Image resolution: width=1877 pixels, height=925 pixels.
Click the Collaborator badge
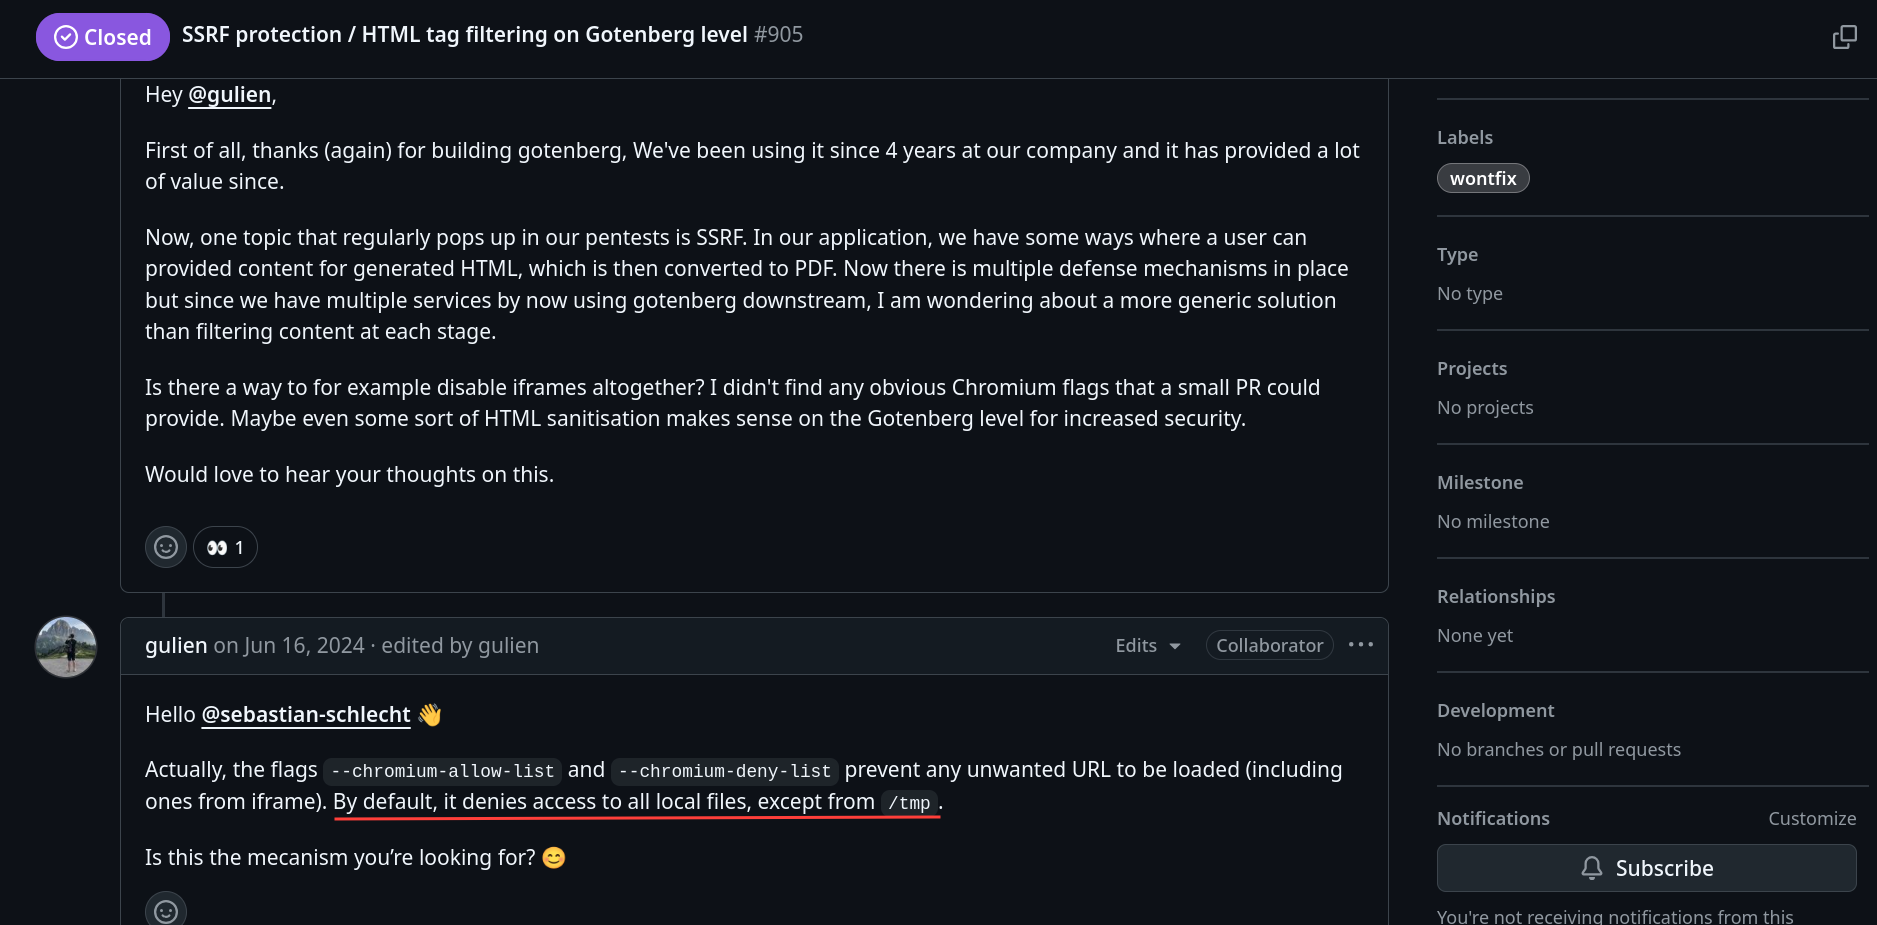click(1269, 646)
